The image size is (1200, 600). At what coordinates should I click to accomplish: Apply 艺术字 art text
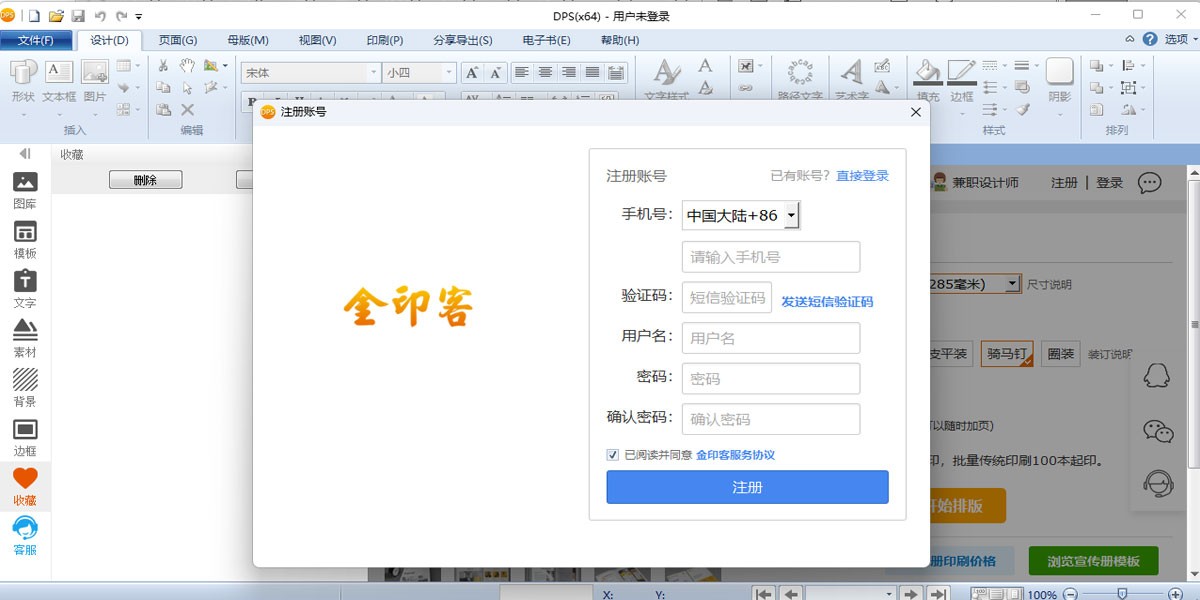pyautogui.click(x=852, y=80)
